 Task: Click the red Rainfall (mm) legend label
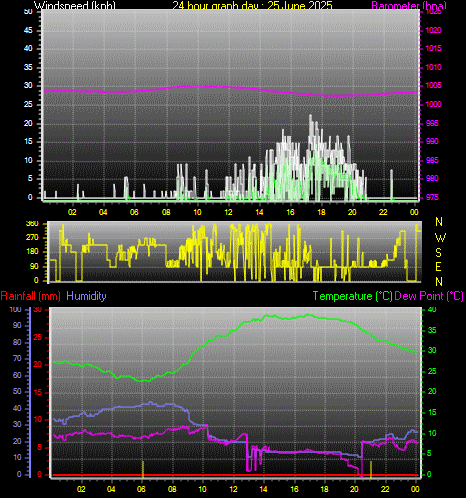click(x=31, y=296)
